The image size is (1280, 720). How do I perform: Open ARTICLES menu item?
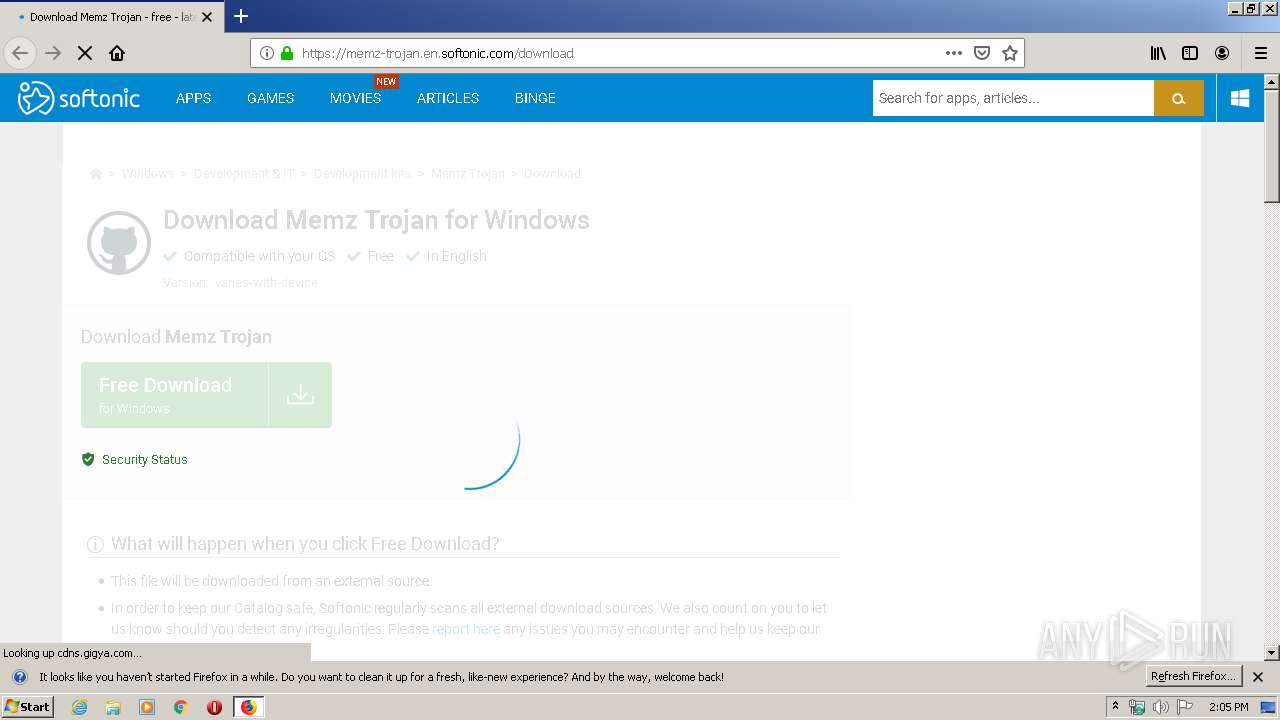pyautogui.click(x=448, y=98)
